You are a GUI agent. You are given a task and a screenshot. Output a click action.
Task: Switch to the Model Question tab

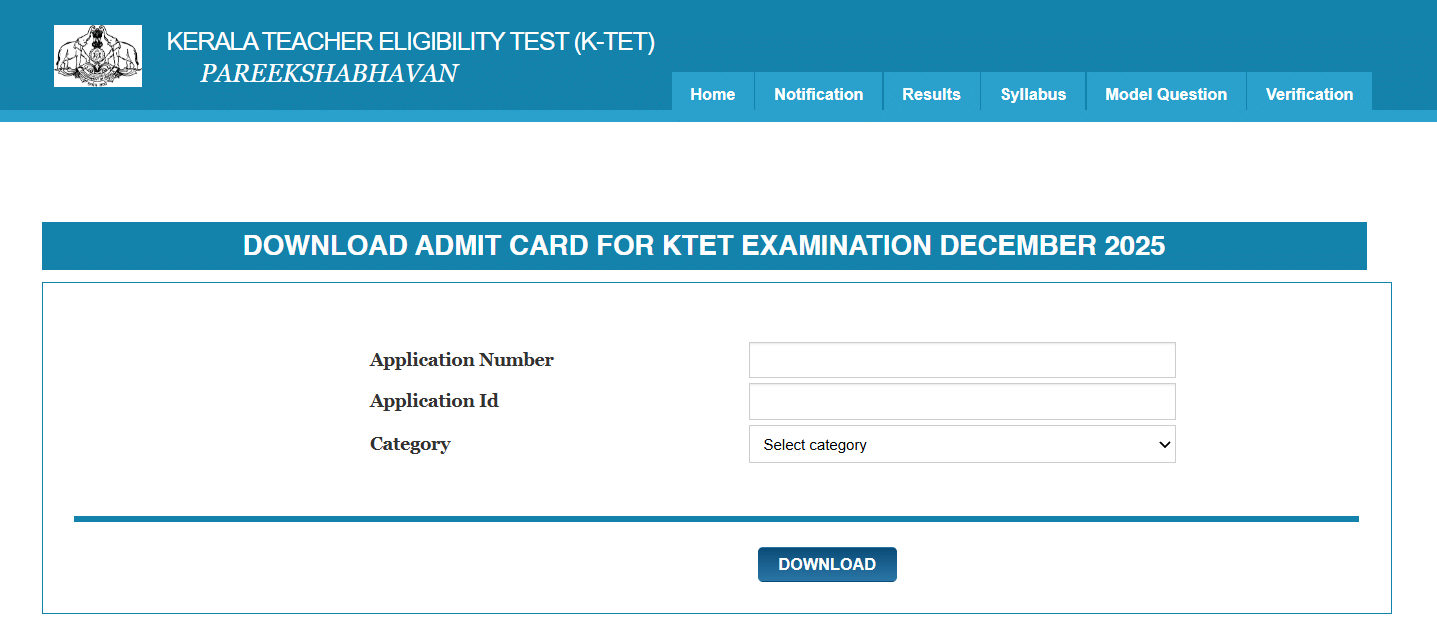(x=1165, y=93)
